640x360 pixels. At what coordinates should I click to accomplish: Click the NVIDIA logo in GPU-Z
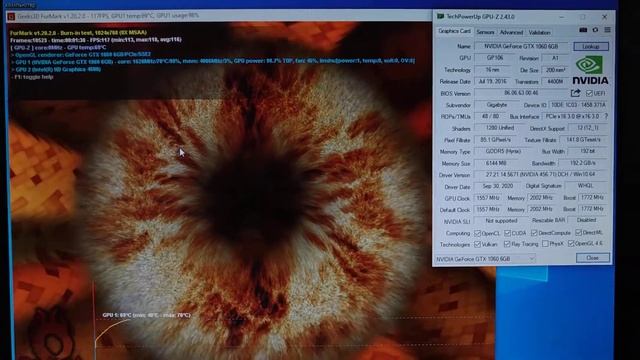point(590,70)
